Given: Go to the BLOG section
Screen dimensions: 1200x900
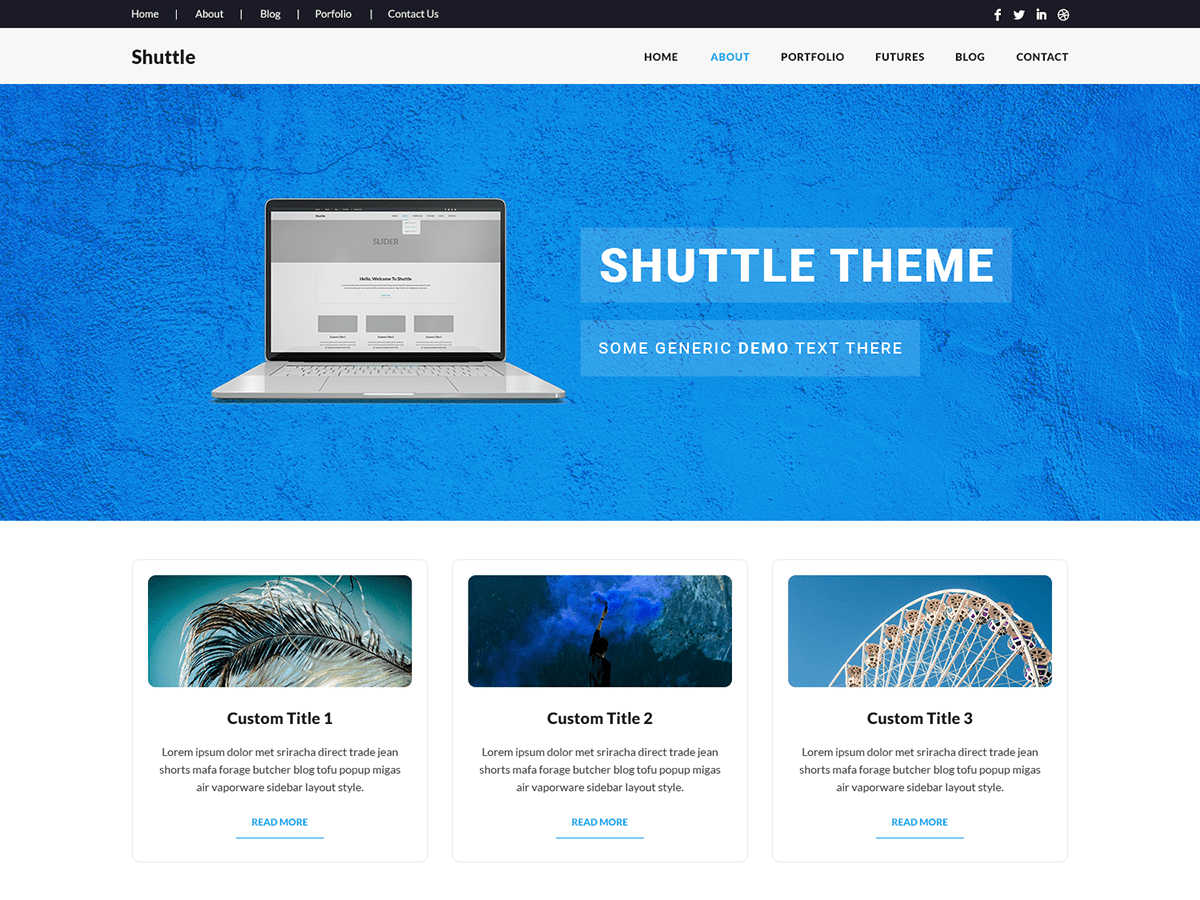Looking at the screenshot, I should point(969,57).
